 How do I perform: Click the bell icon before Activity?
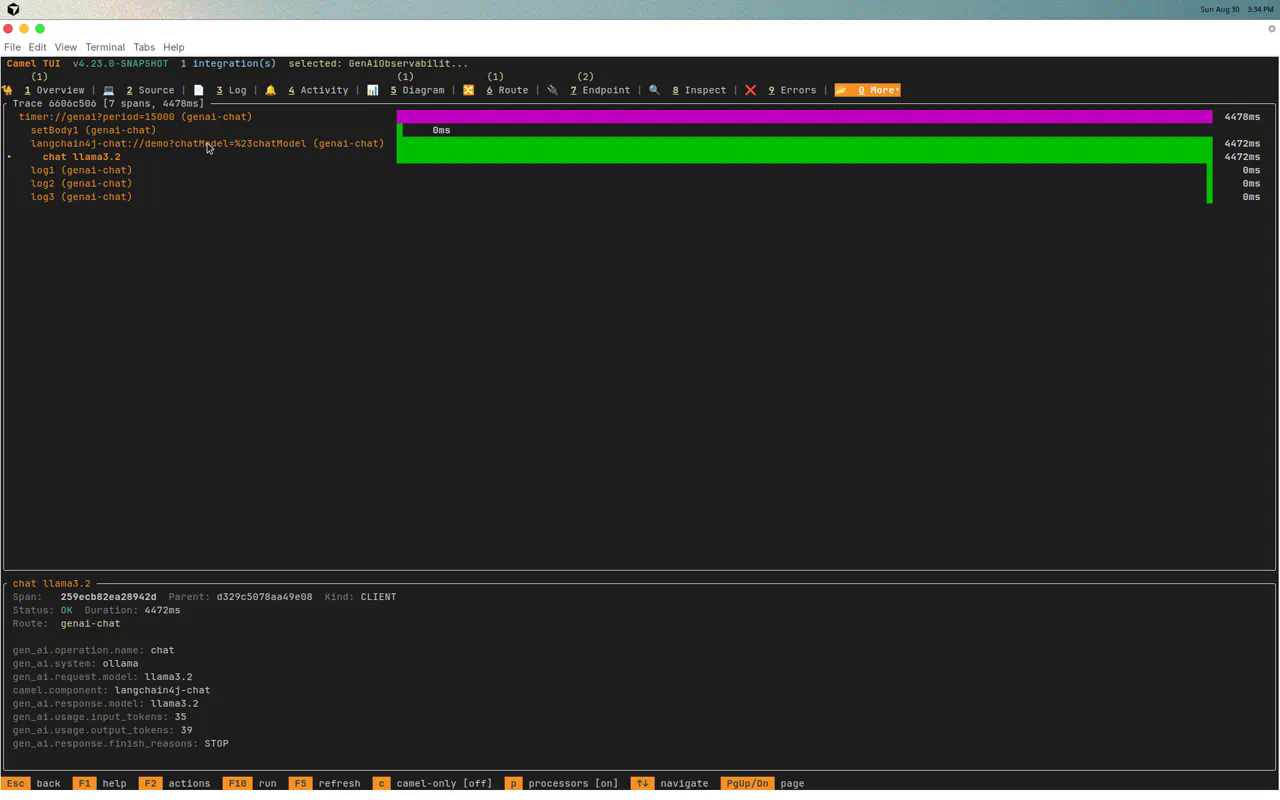coord(270,90)
